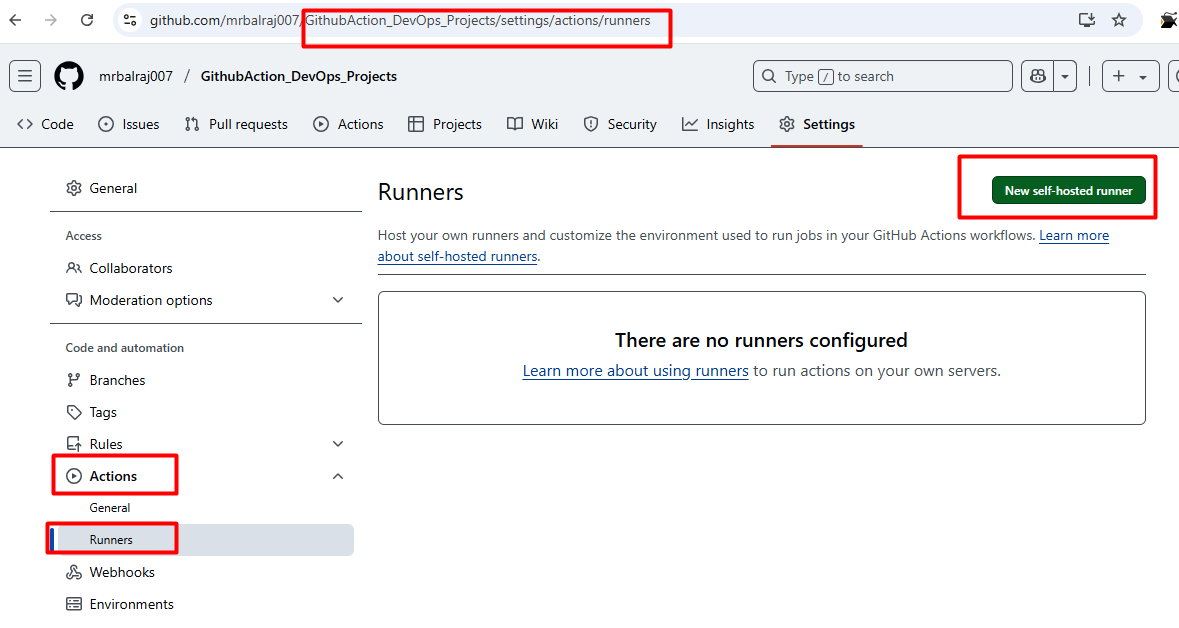1179x628 pixels.
Task: Switch to the Code tab
Action: pos(45,124)
